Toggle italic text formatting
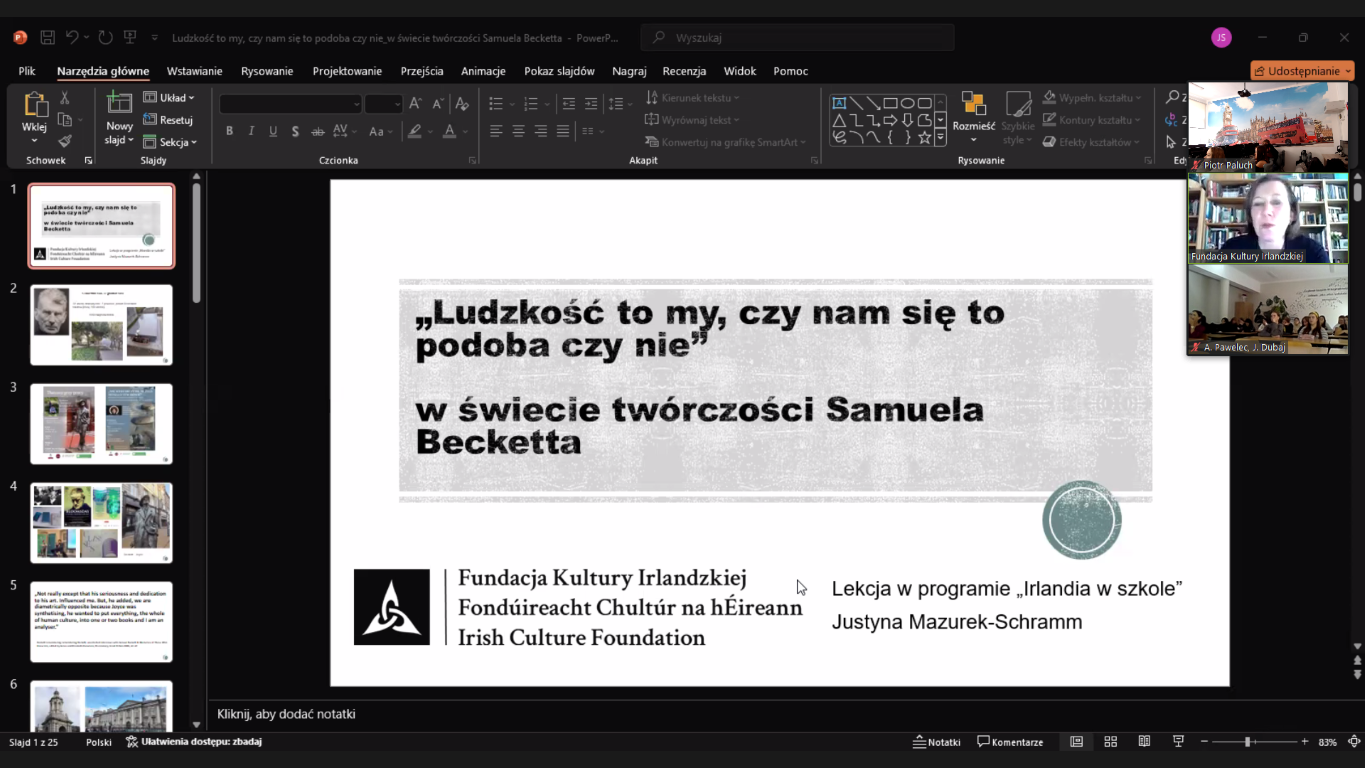 click(x=251, y=131)
